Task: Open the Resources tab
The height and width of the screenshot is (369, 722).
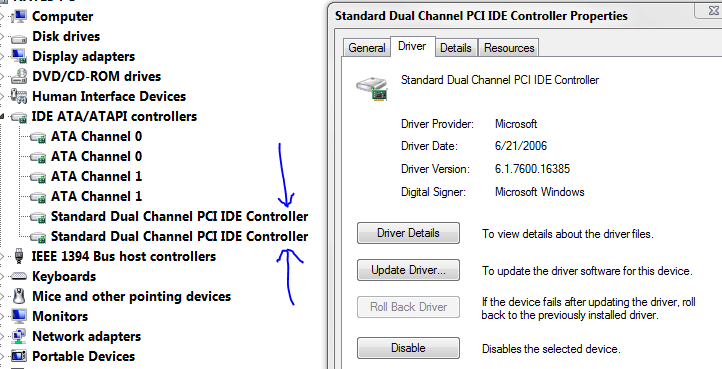Action: [509, 48]
